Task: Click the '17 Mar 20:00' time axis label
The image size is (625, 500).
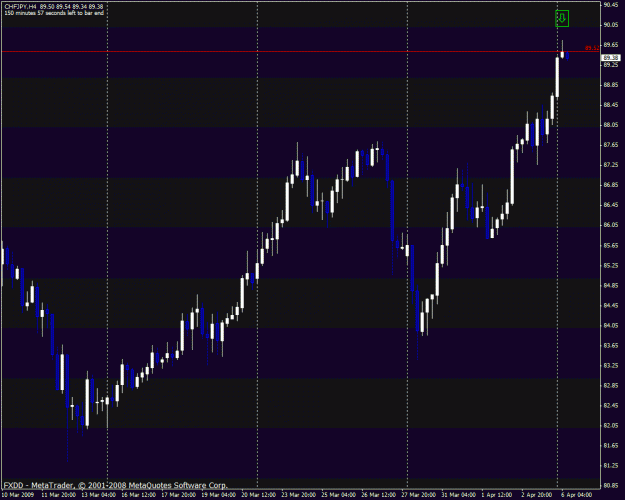Action: [x=179, y=495]
